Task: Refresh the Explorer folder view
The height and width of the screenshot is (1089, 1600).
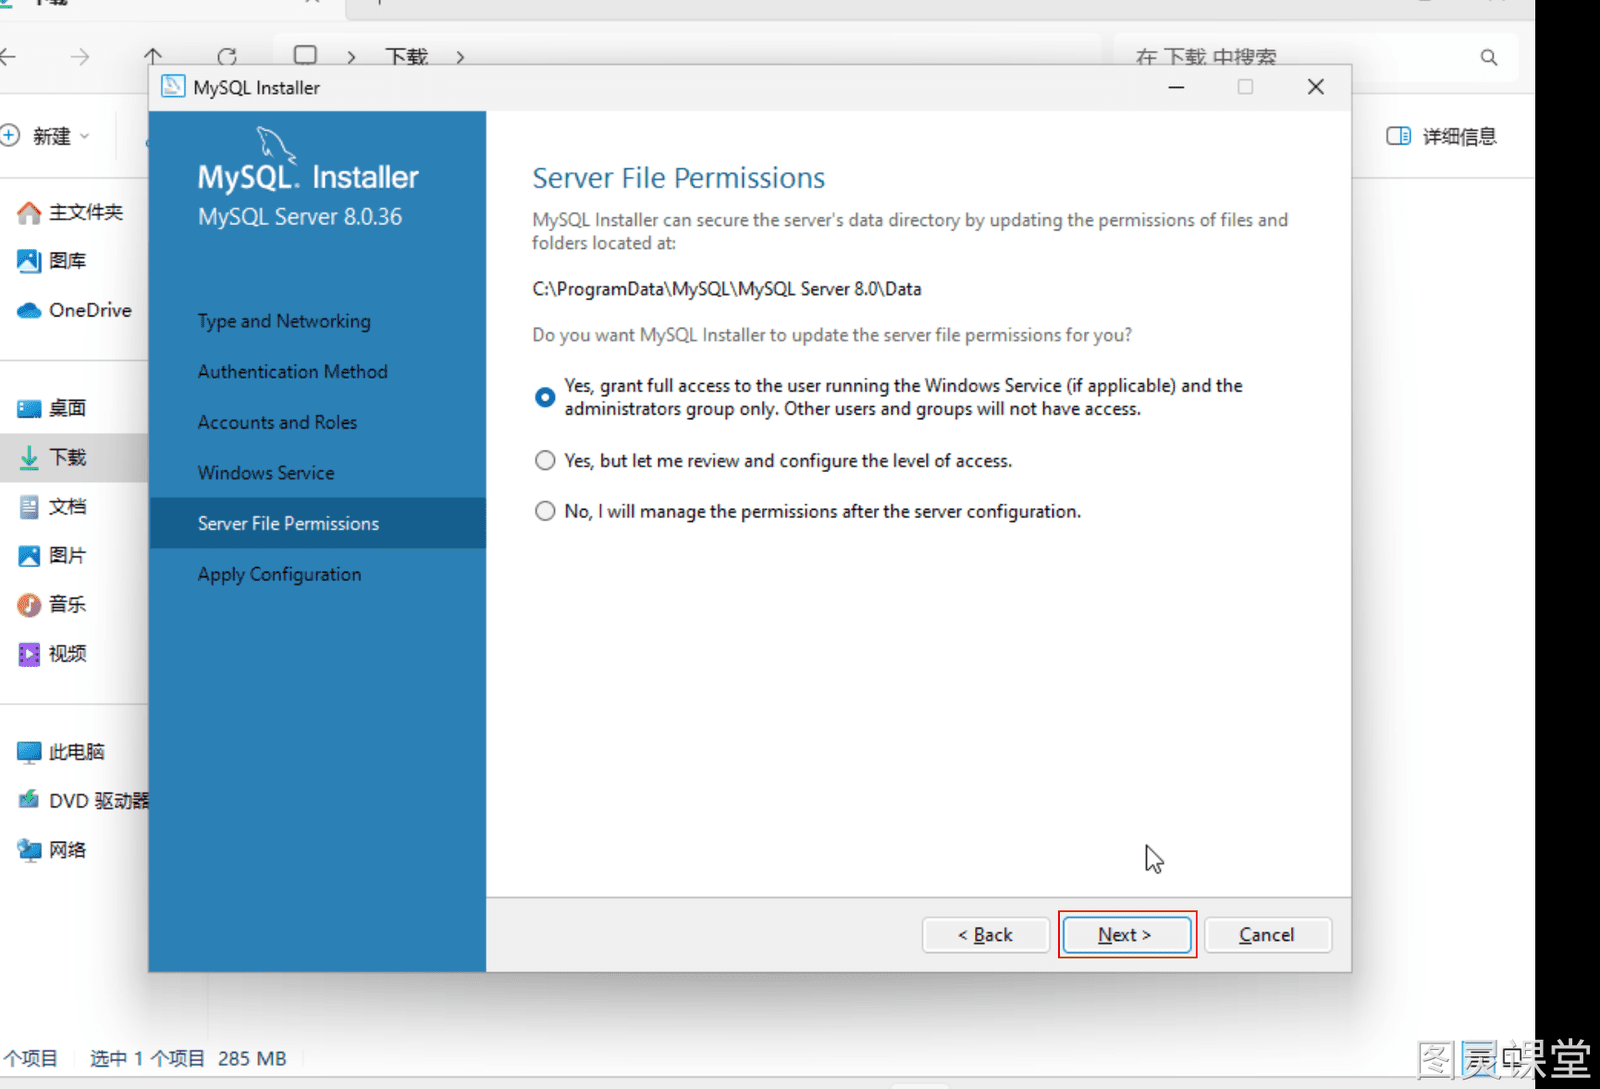Action: (x=227, y=57)
